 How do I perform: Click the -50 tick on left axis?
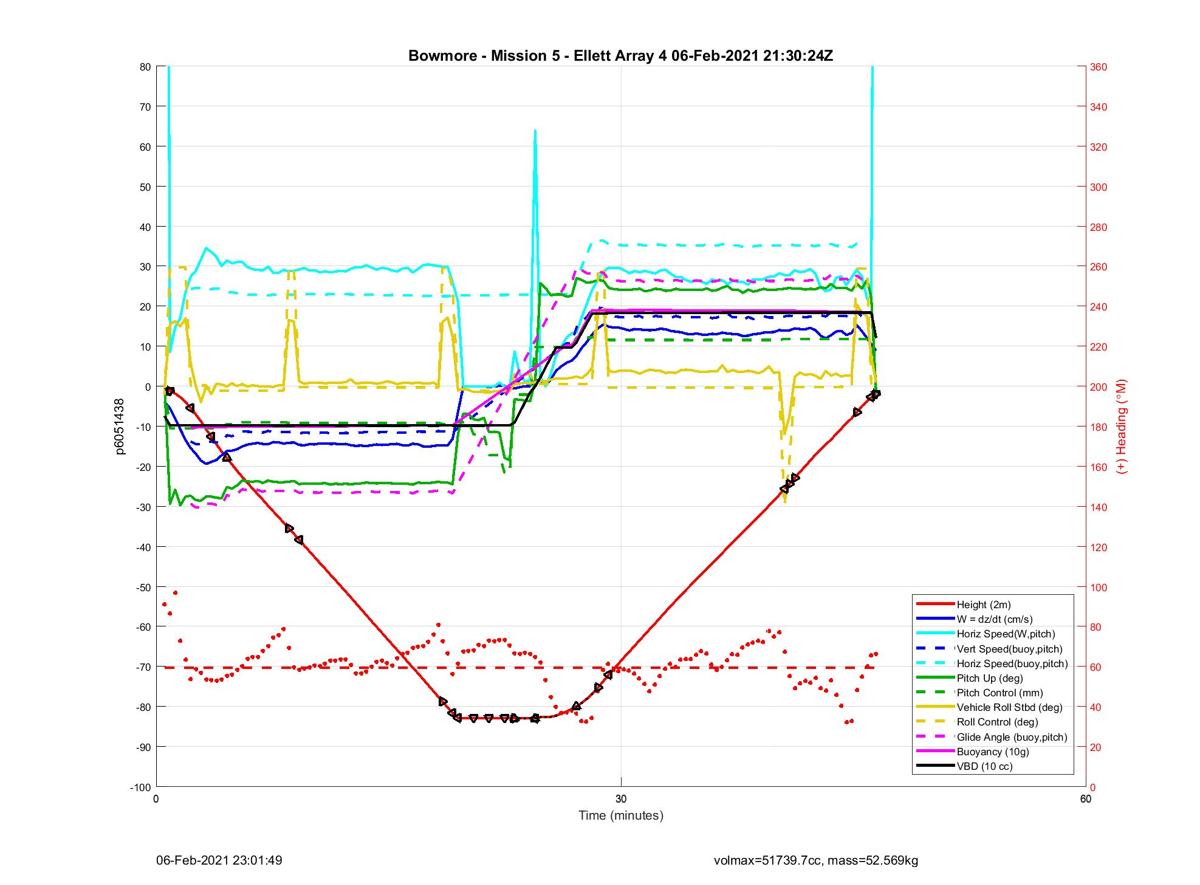tap(142, 587)
